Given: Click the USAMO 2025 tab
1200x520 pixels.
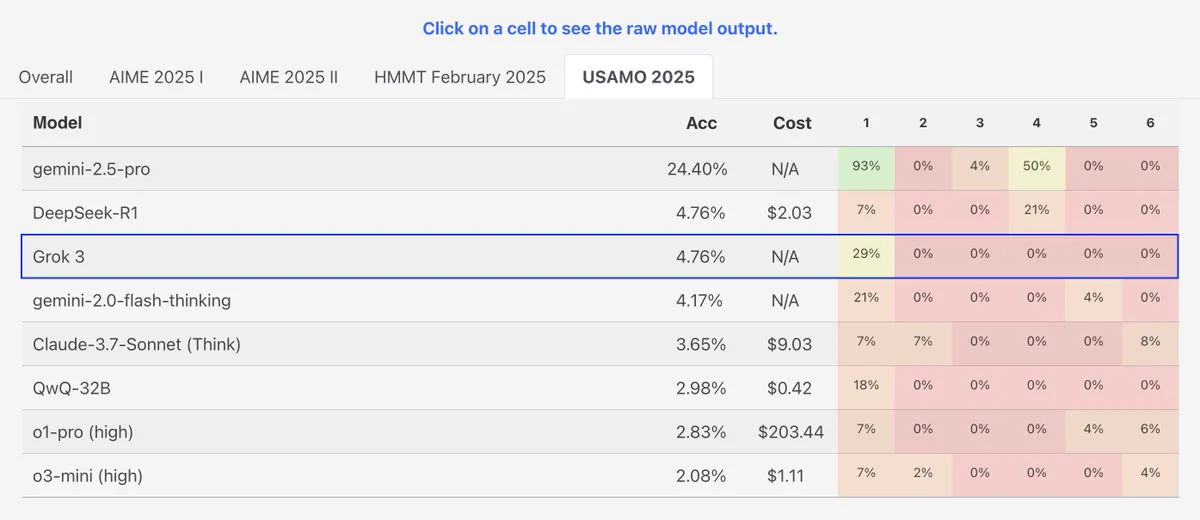Looking at the screenshot, I should pyautogui.click(x=639, y=77).
